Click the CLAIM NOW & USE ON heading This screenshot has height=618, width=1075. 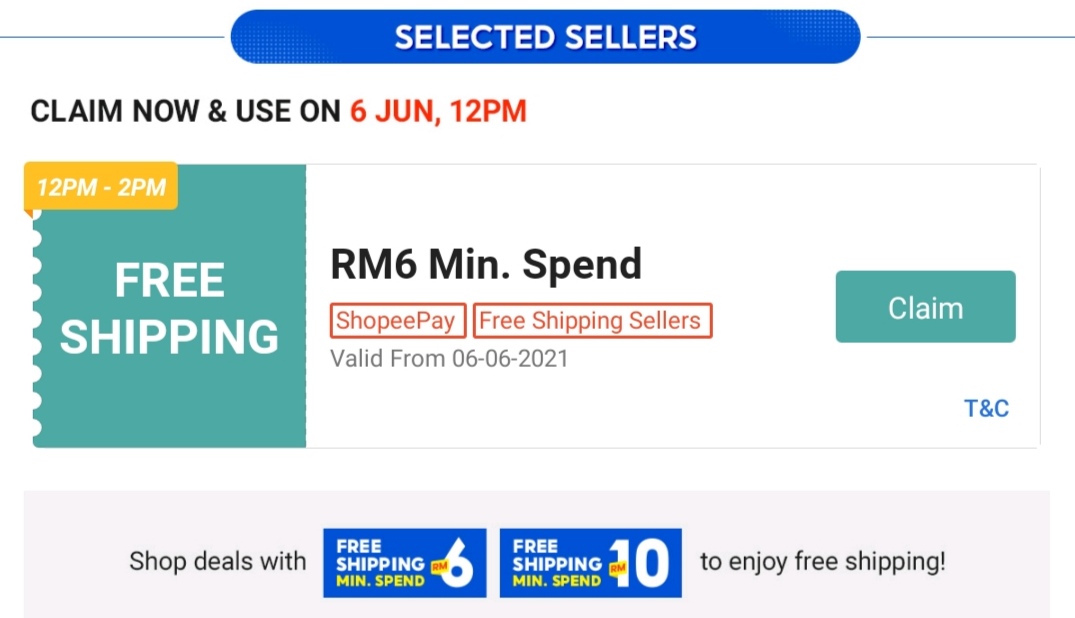coord(186,111)
